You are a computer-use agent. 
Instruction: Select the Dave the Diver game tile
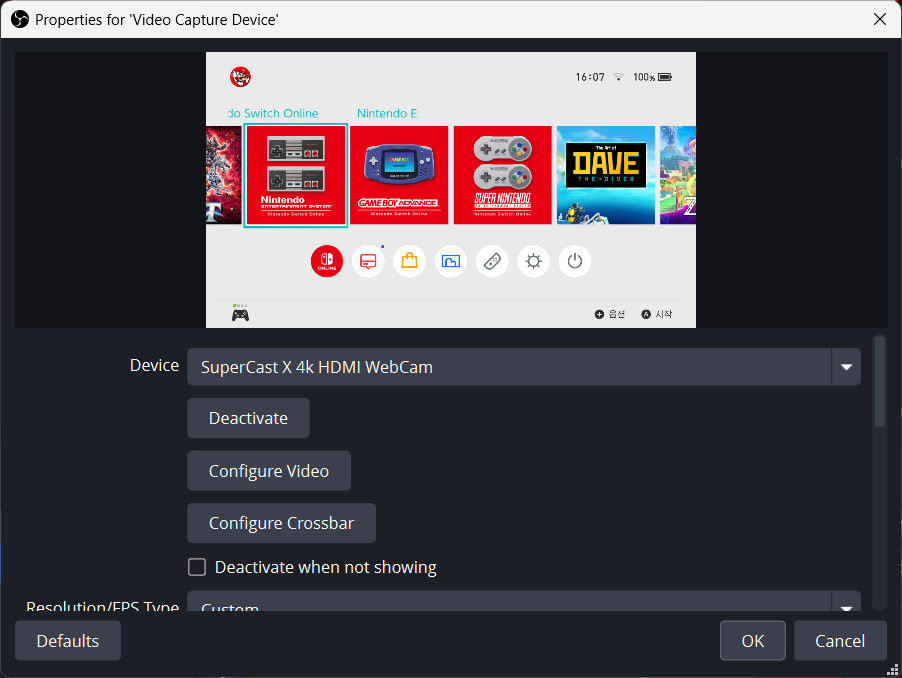606,175
